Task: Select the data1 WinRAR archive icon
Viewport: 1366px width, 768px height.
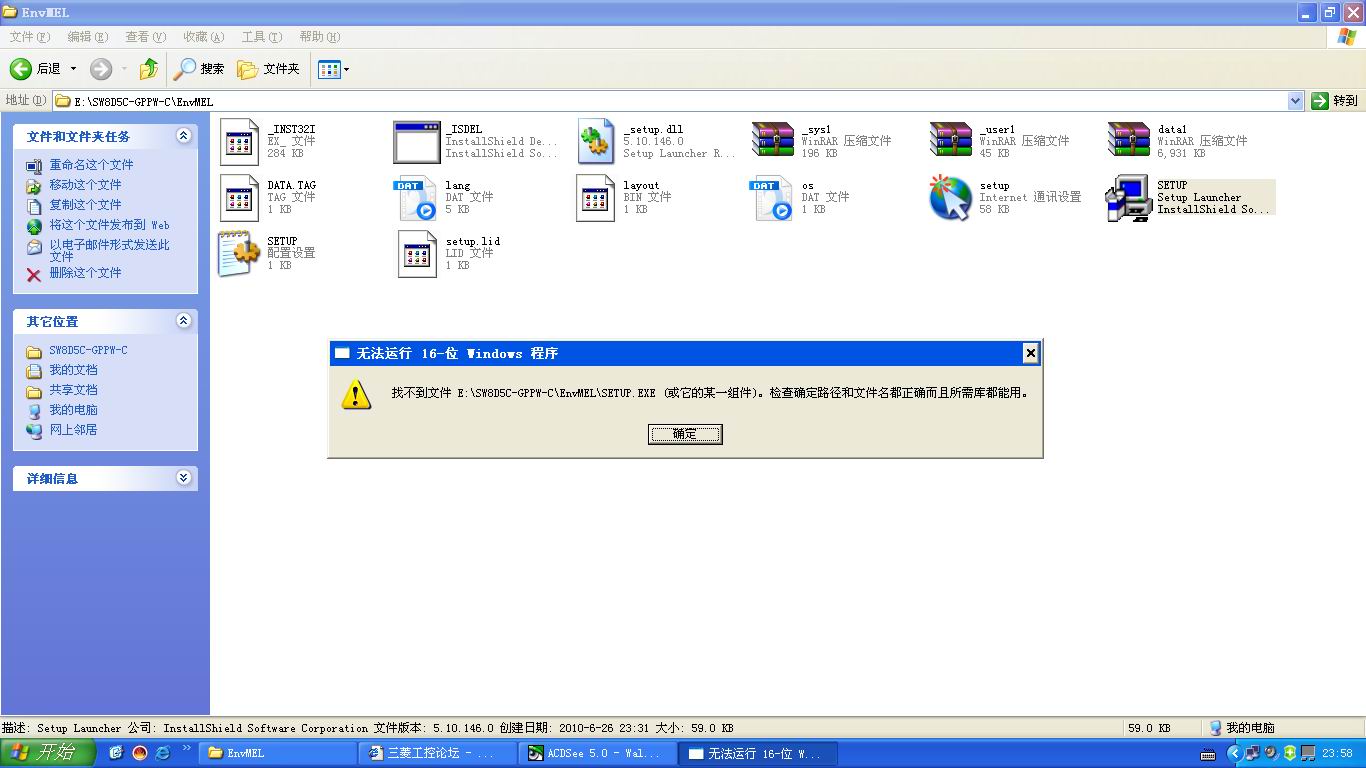Action: 1129,141
